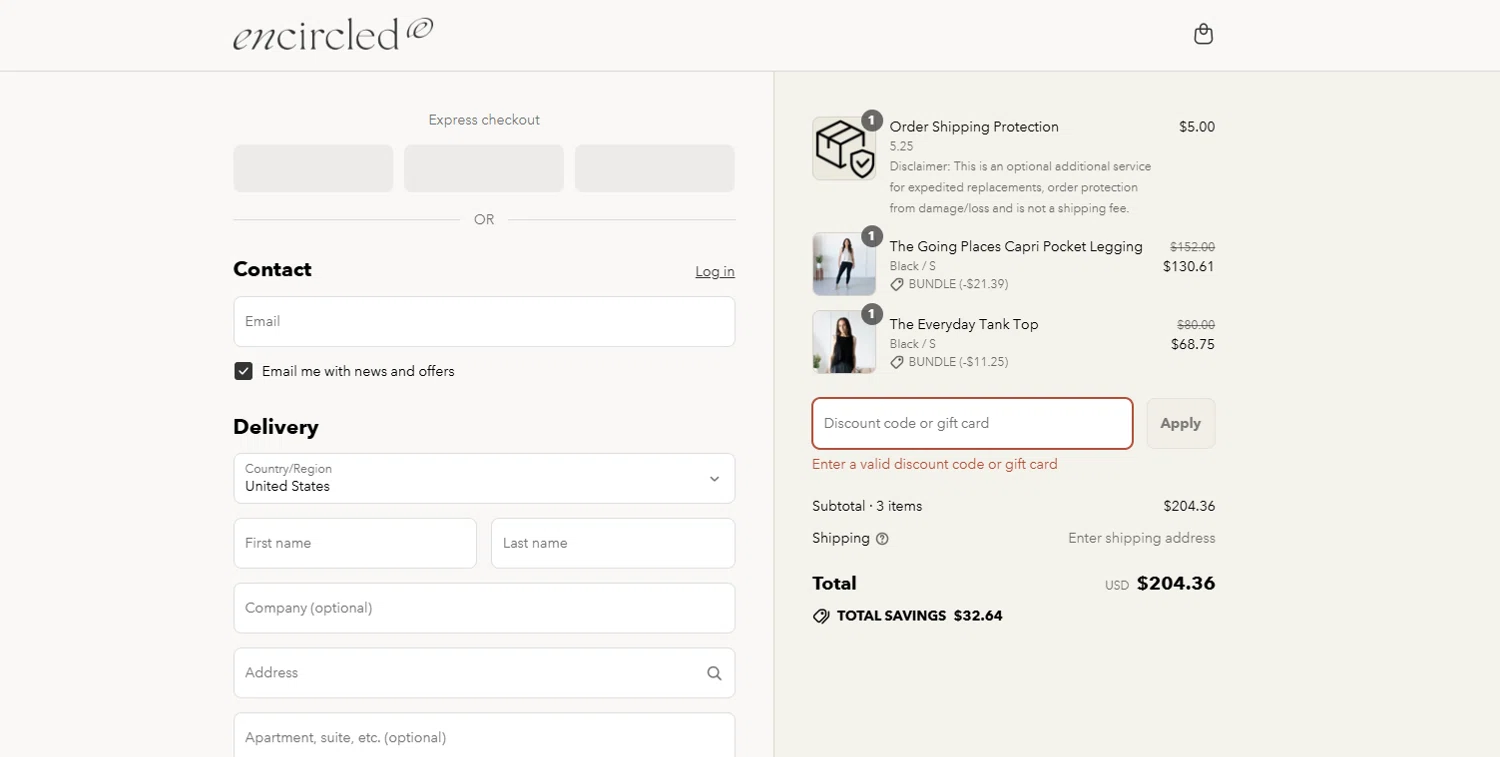The width and height of the screenshot is (1500, 757).
Task: Click the 'Order Shipping Protection' title text
Action: [x=974, y=127]
